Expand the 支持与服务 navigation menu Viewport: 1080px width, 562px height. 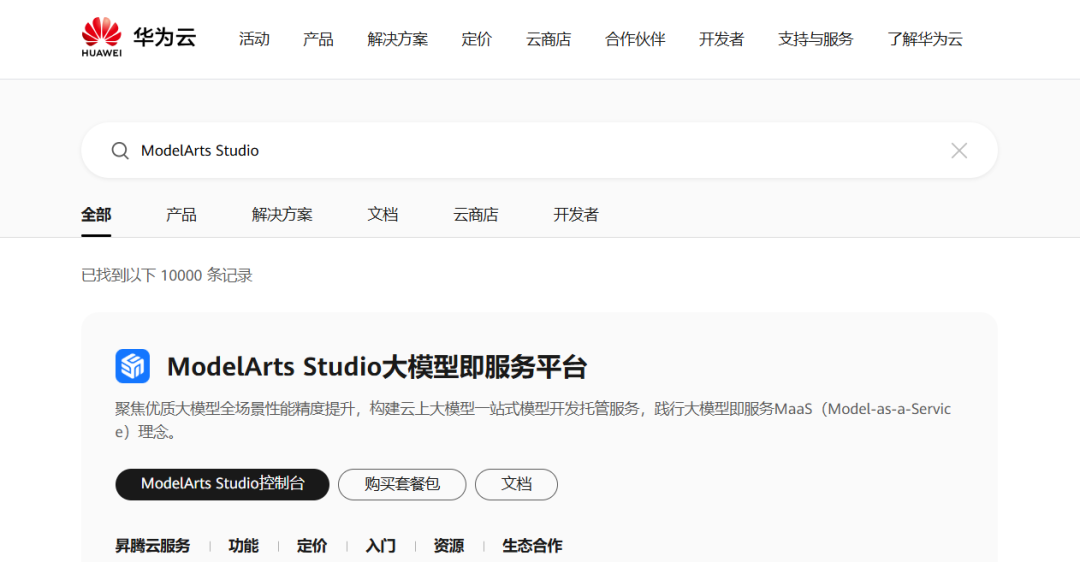coord(815,39)
